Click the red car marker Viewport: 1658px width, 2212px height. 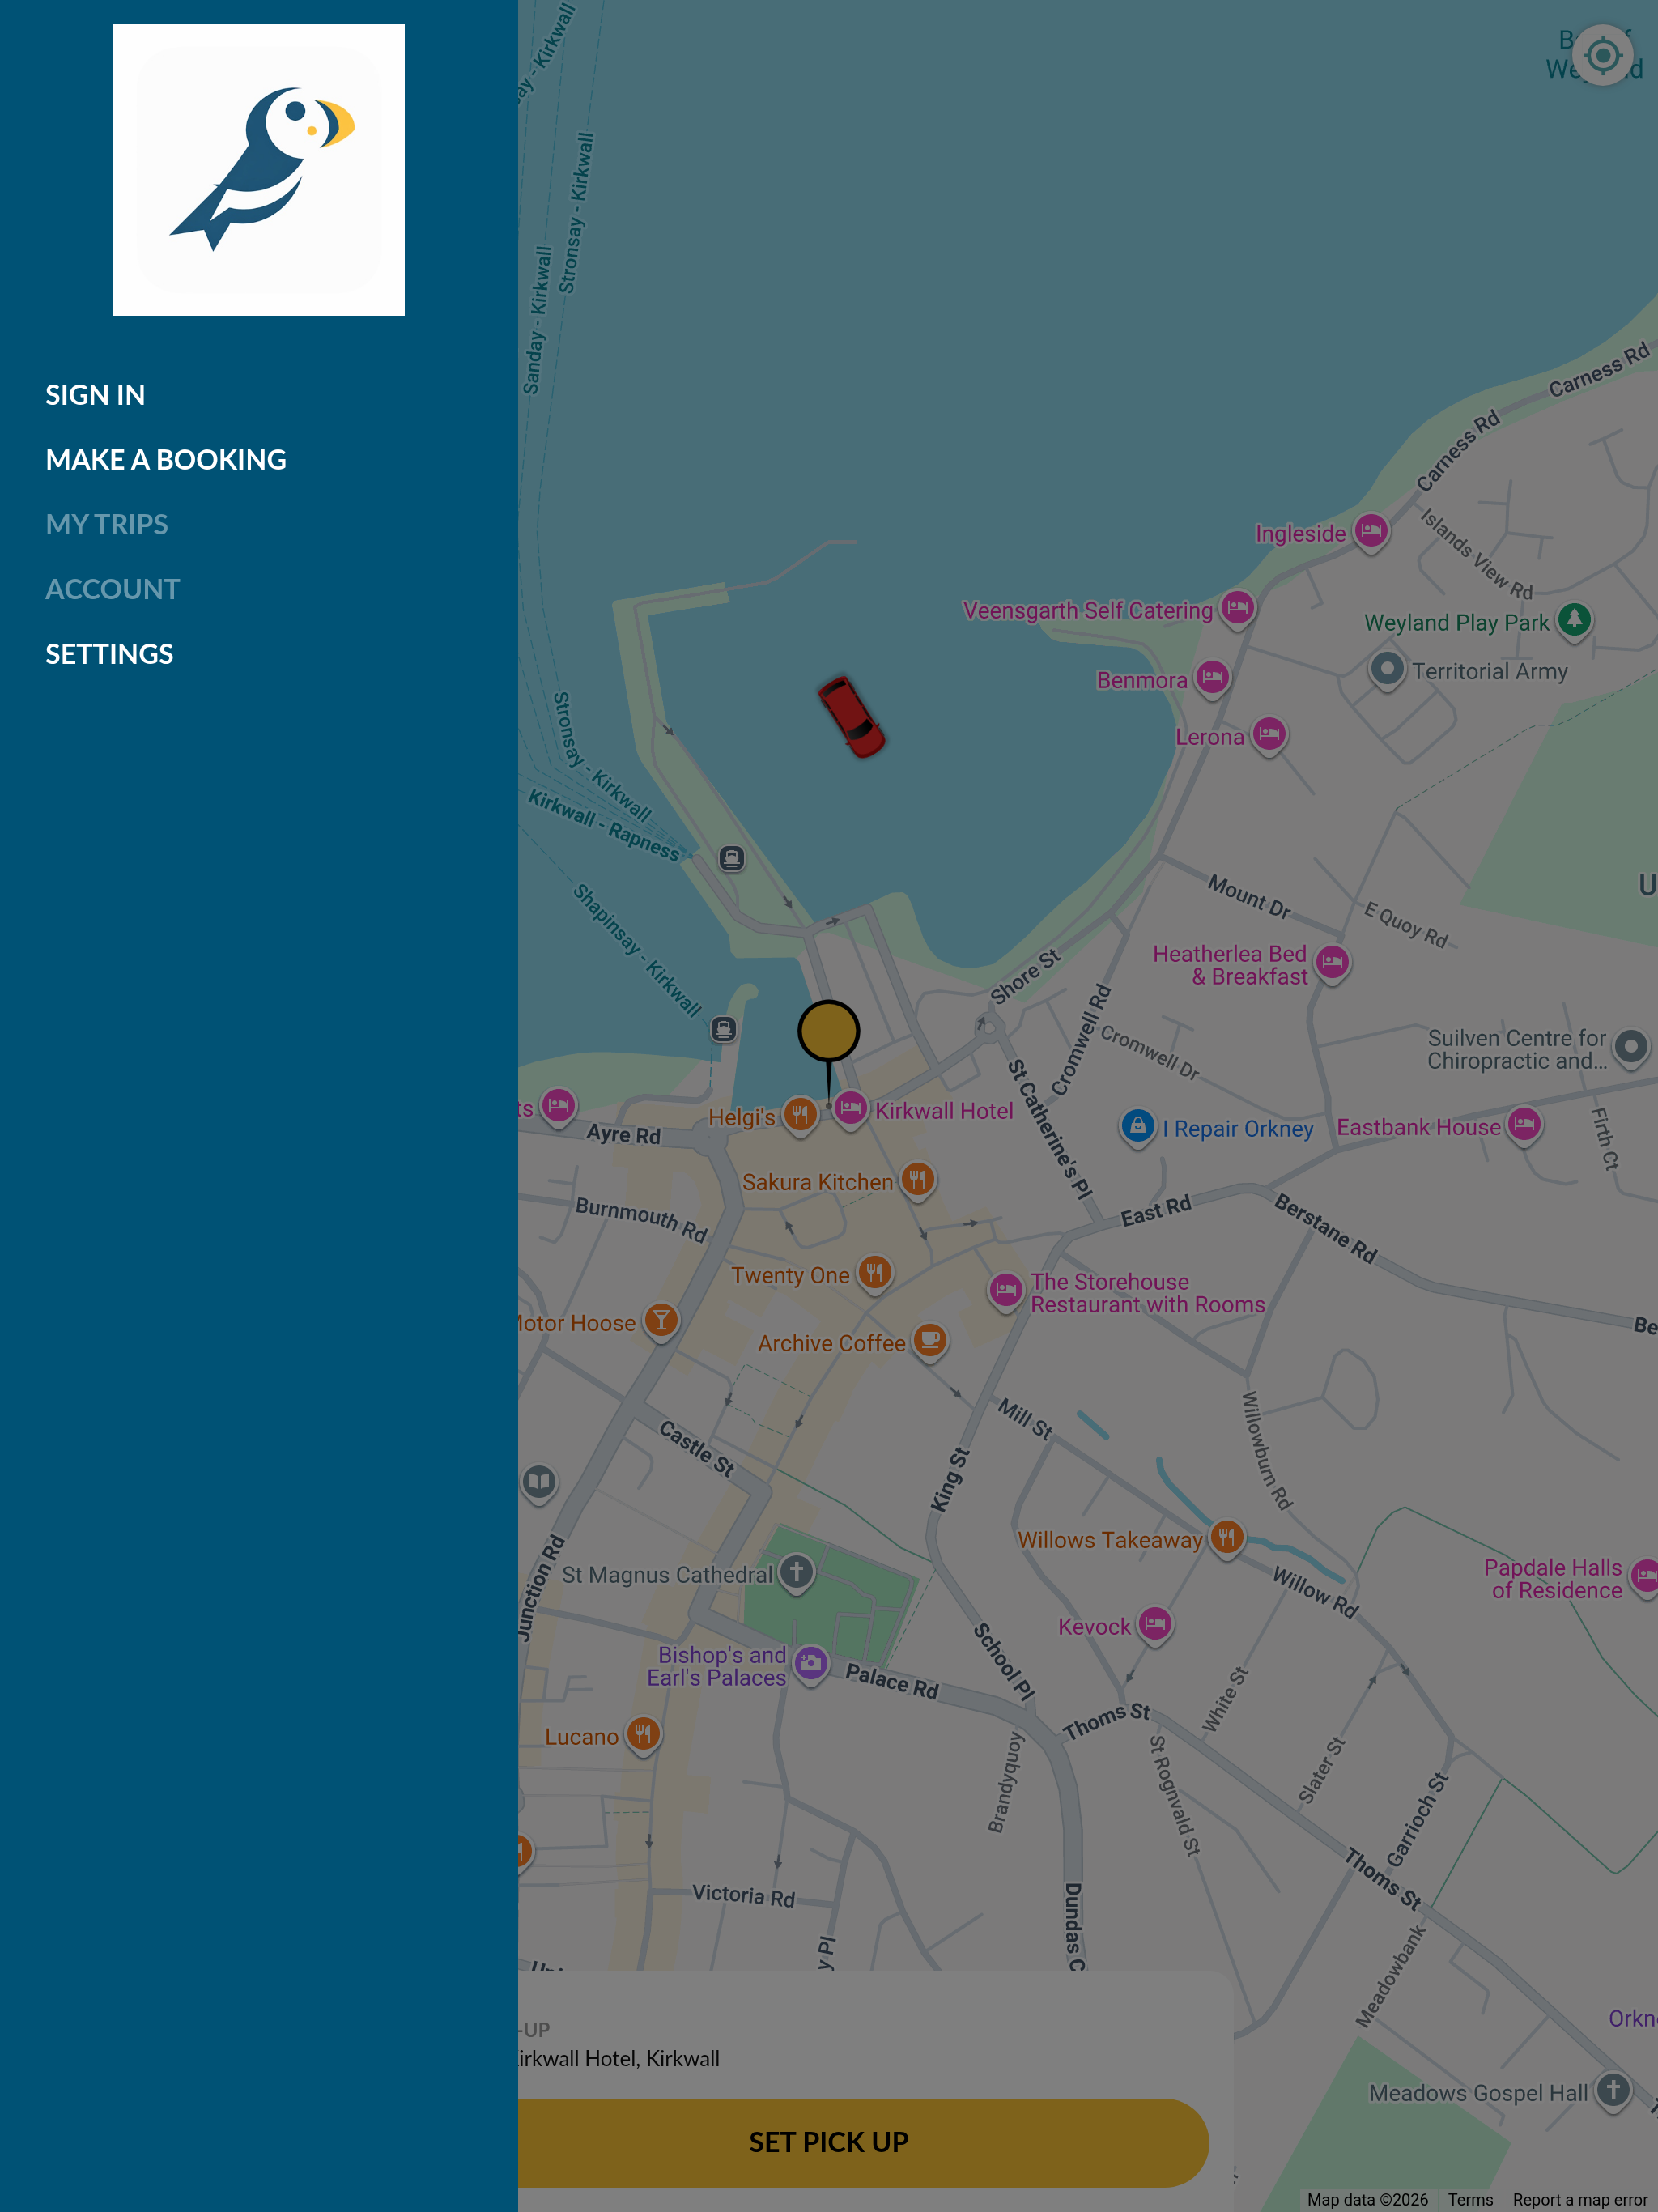click(851, 716)
